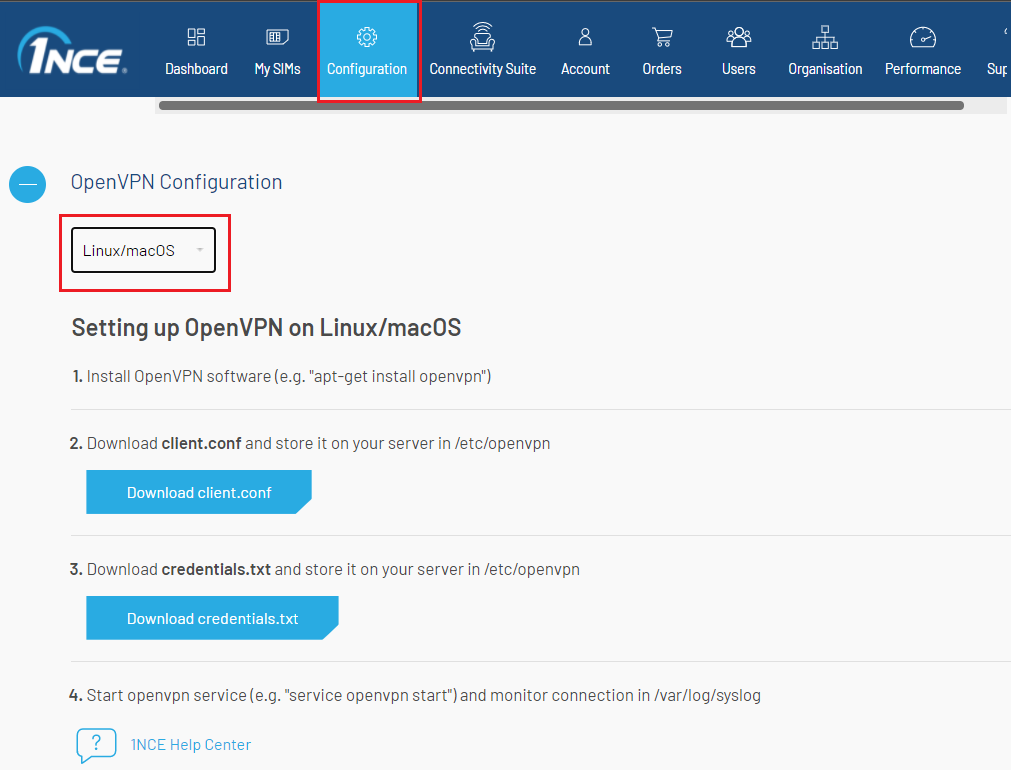The image size is (1011, 770).
Task: Click the Help Center question mark icon
Action: click(96, 745)
